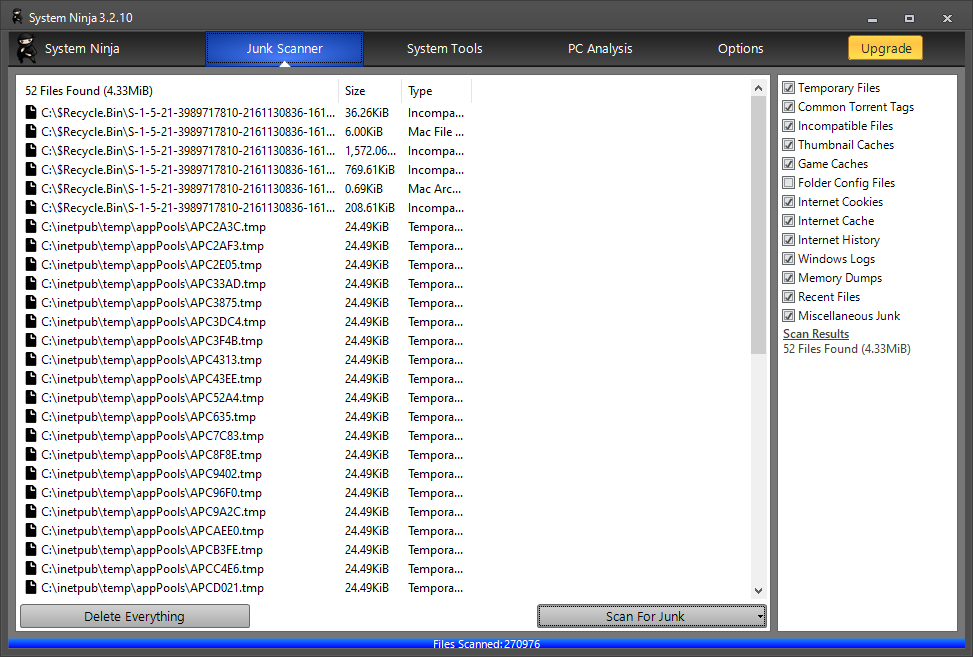
Task: Toggle the Windows Logs checkbox
Action: click(x=788, y=259)
